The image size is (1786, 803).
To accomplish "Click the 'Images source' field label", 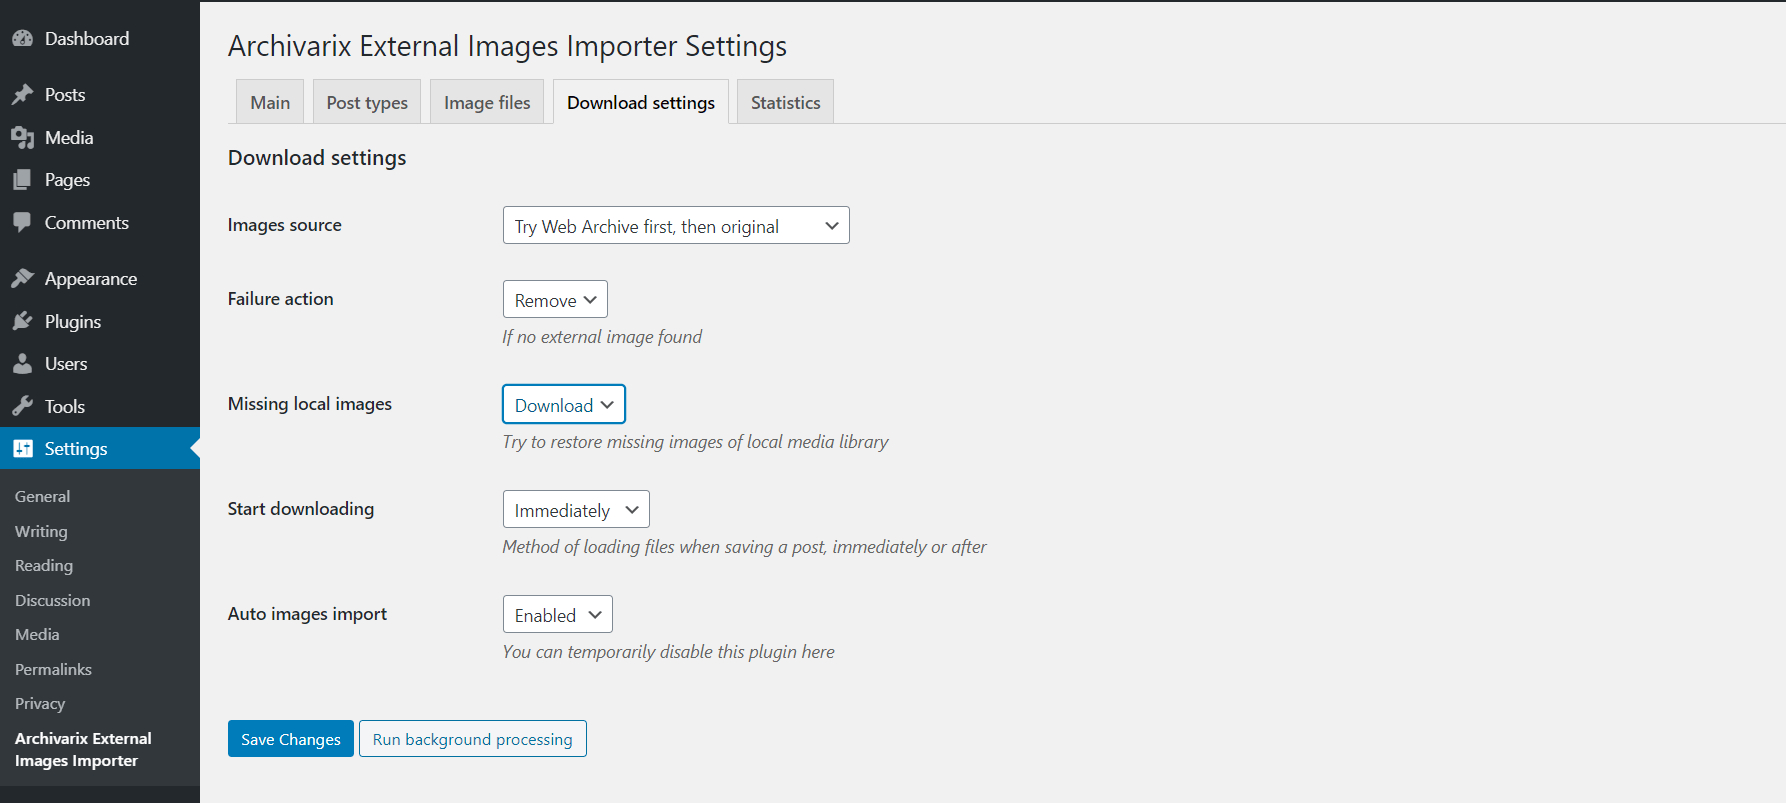I will click(x=285, y=225).
